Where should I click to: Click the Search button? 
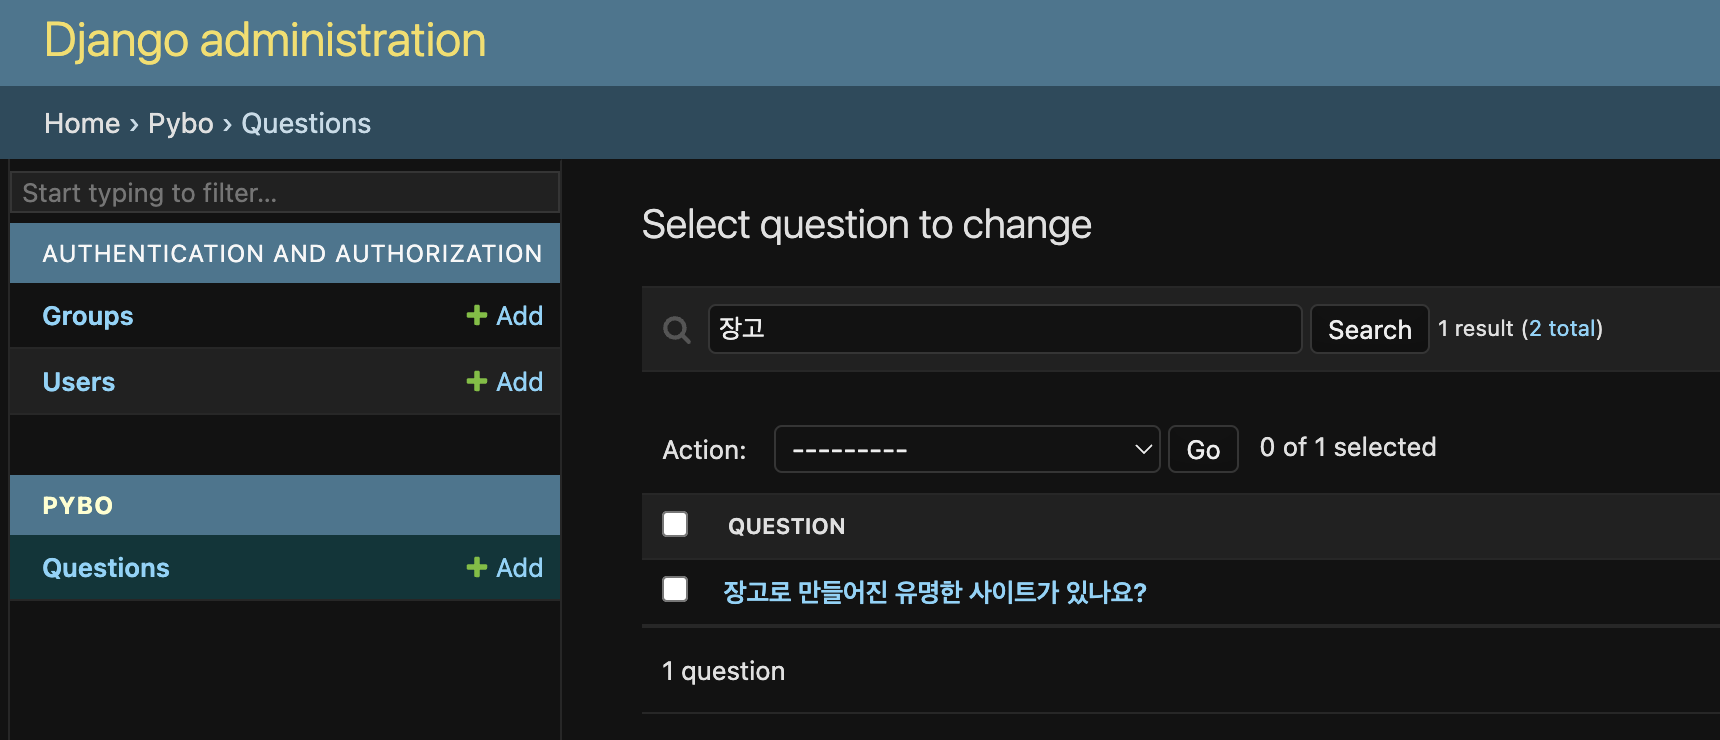click(1369, 330)
